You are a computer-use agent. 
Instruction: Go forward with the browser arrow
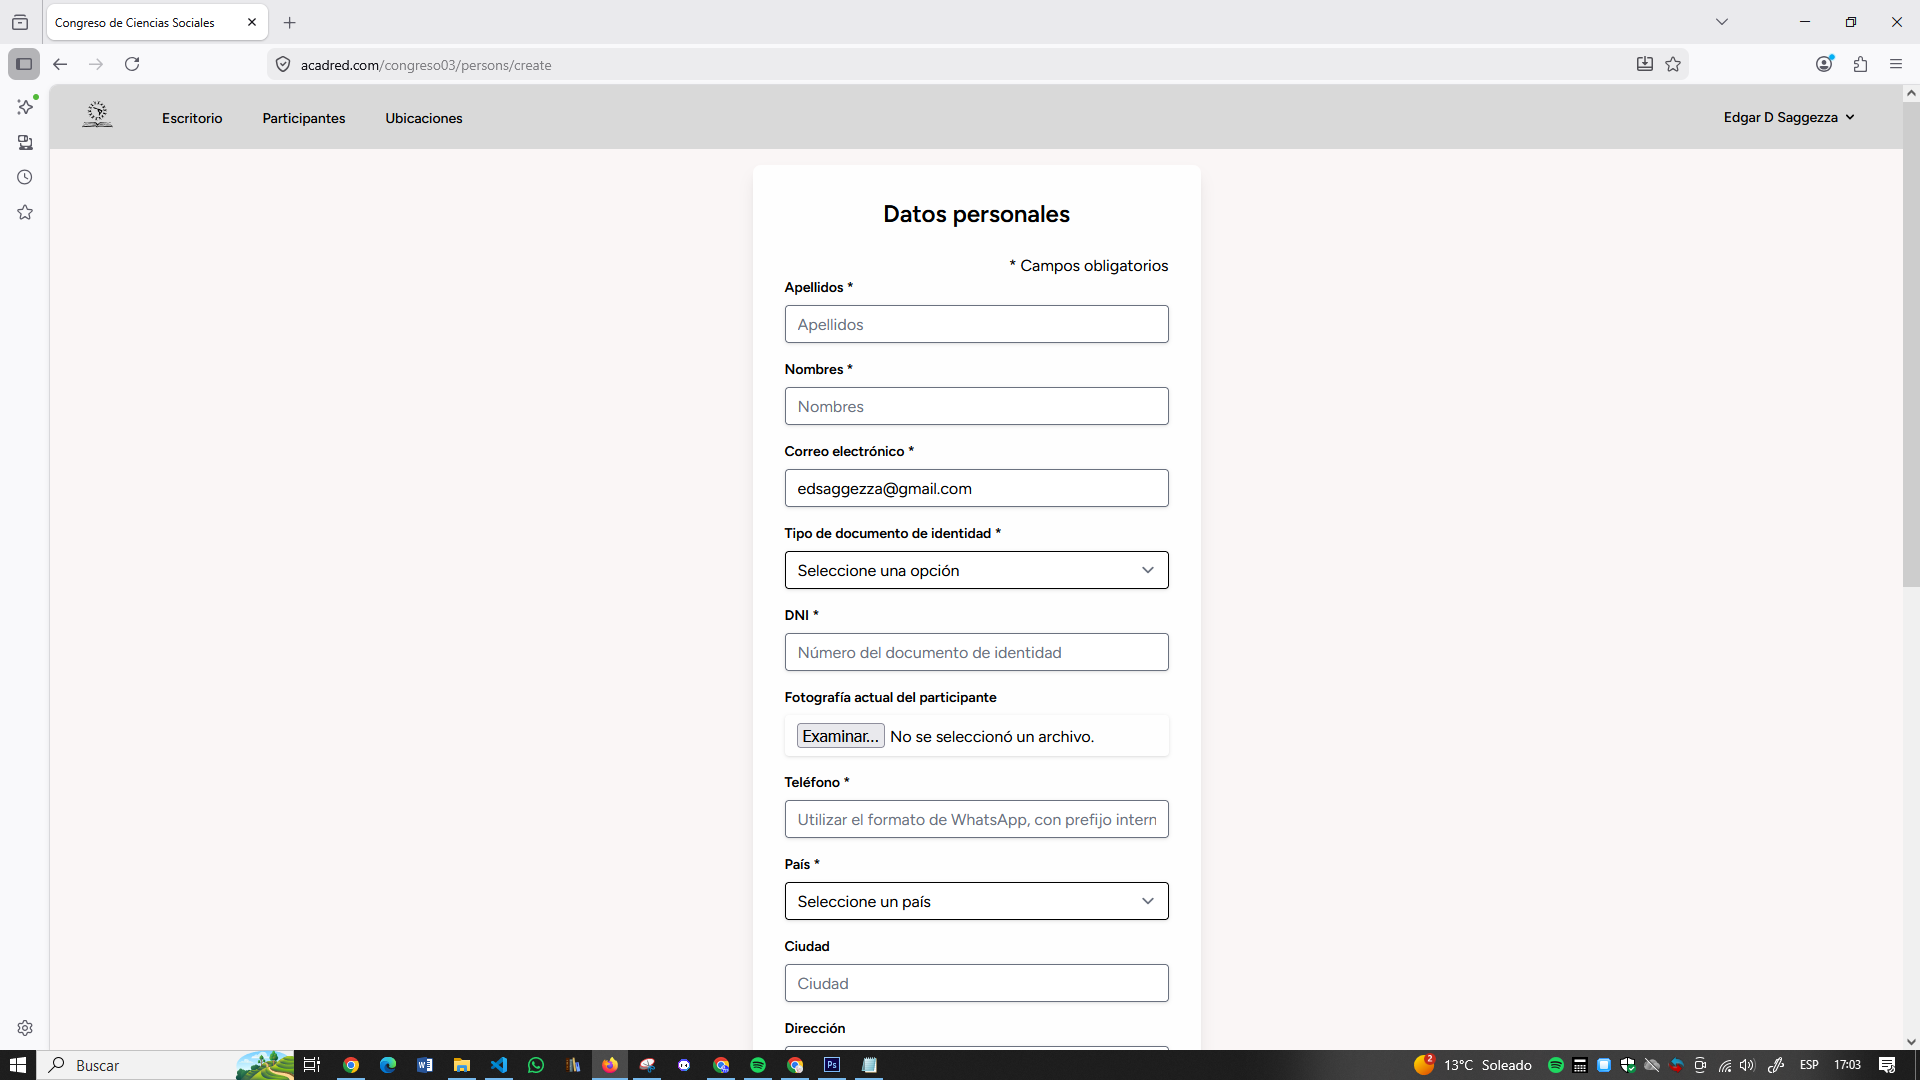click(x=96, y=64)
